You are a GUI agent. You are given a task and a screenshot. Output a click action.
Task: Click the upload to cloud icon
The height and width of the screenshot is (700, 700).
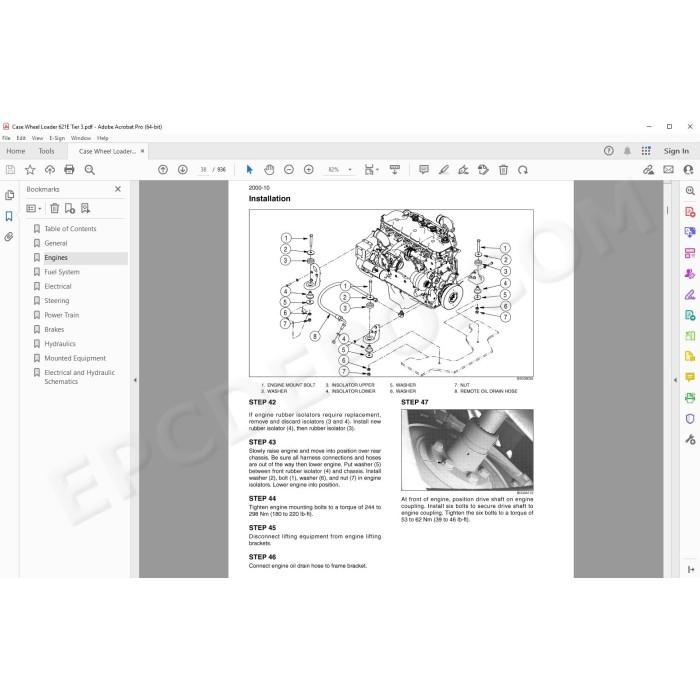pos(50,170)
